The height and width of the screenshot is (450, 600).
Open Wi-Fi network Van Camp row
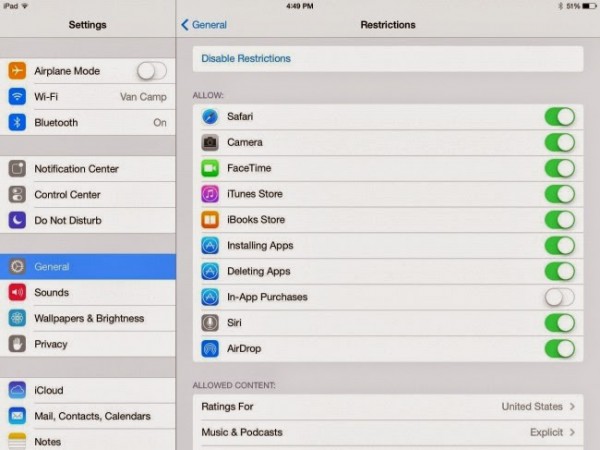pos(88,96)
